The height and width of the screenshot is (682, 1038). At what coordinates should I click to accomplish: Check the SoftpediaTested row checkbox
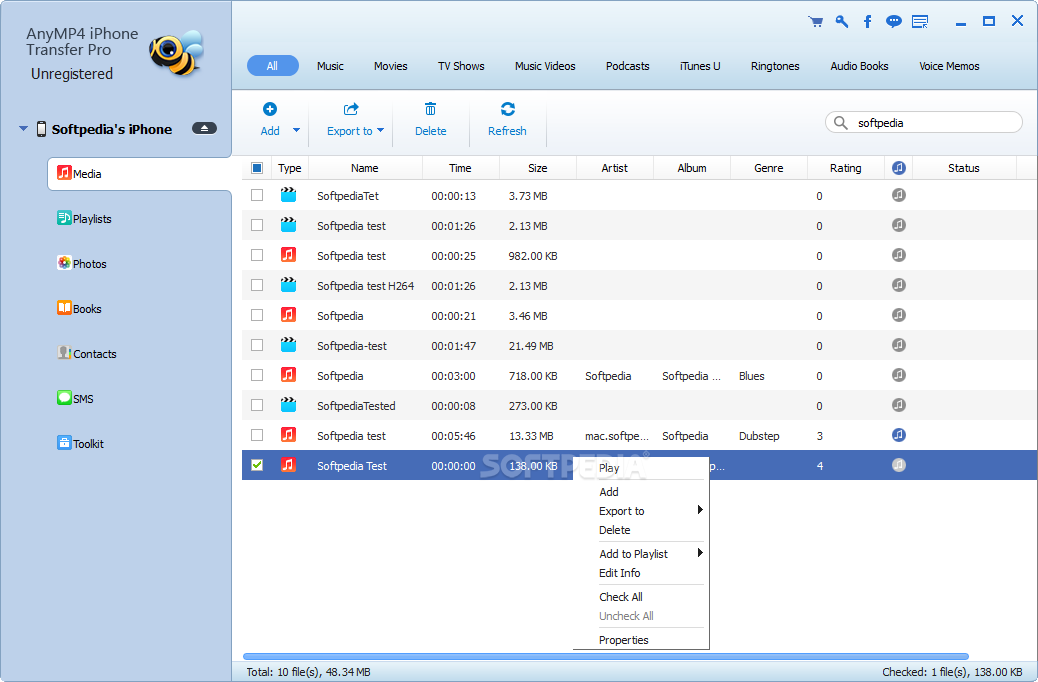coord(257,405)
